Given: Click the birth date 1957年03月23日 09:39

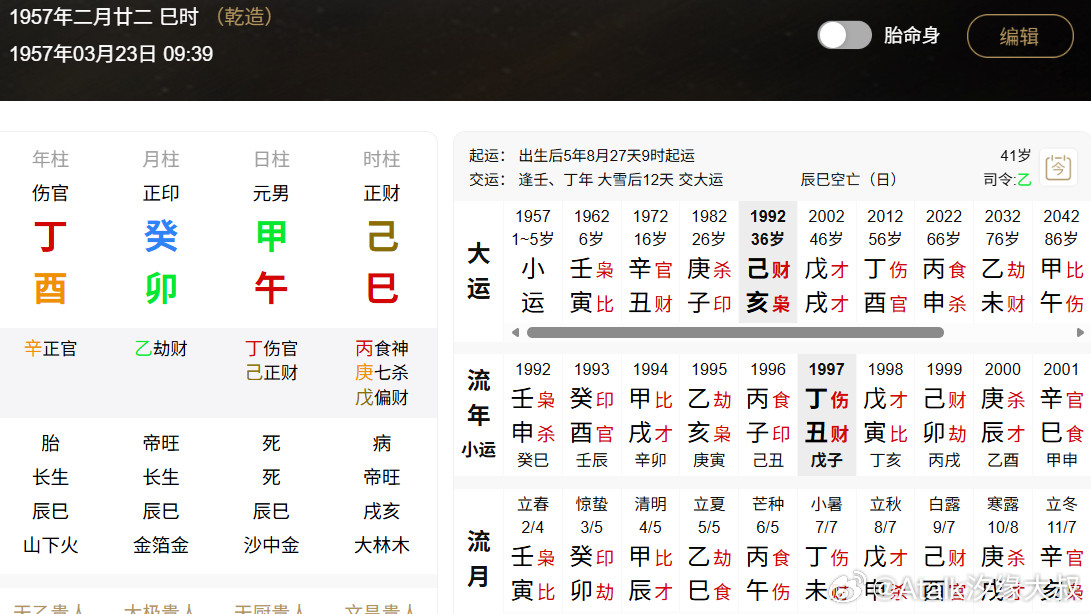Looking at the screenshot, I should pos(111,54).
